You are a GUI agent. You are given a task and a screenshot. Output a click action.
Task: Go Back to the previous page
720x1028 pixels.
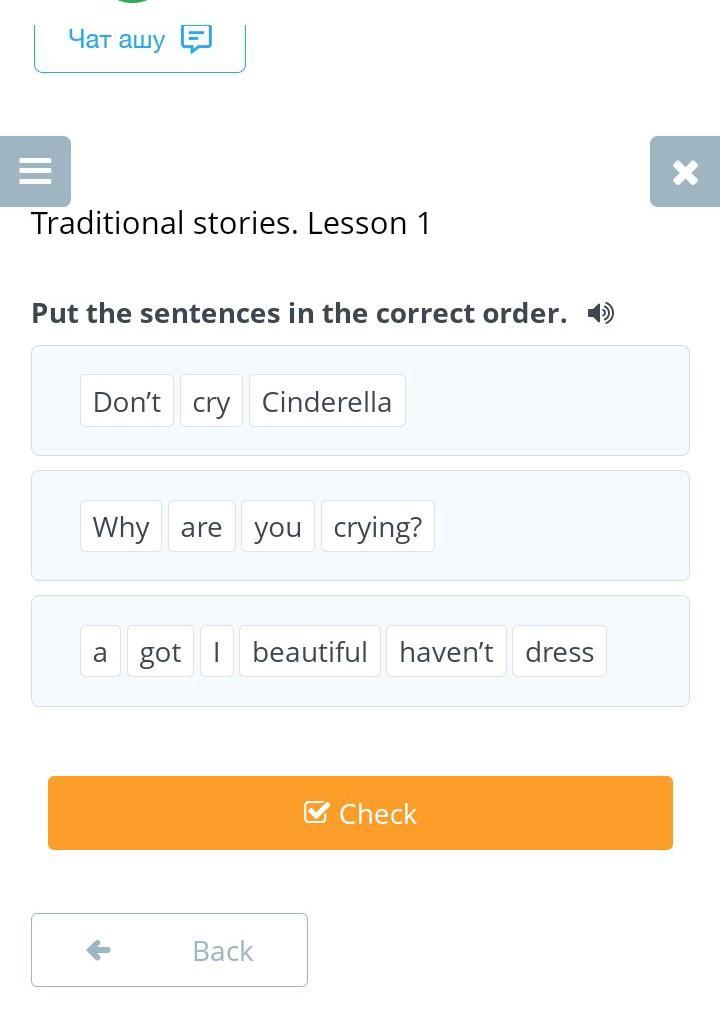click(x=169, y=950)
